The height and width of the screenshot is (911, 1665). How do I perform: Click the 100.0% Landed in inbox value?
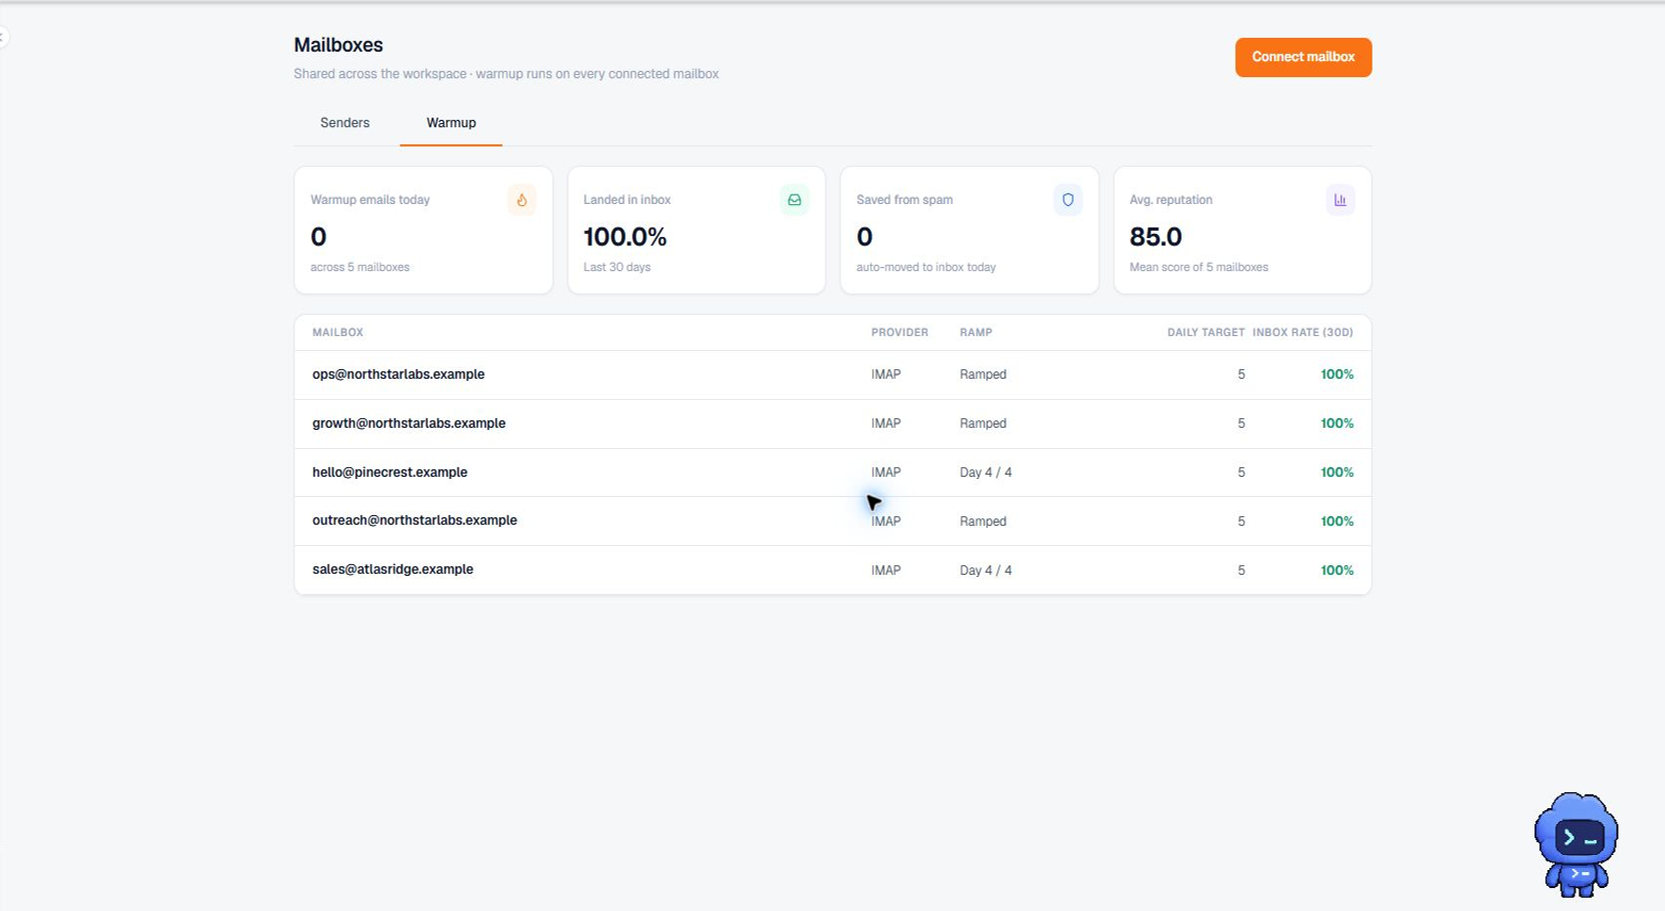pyautogui.click(x=625, y=237)
